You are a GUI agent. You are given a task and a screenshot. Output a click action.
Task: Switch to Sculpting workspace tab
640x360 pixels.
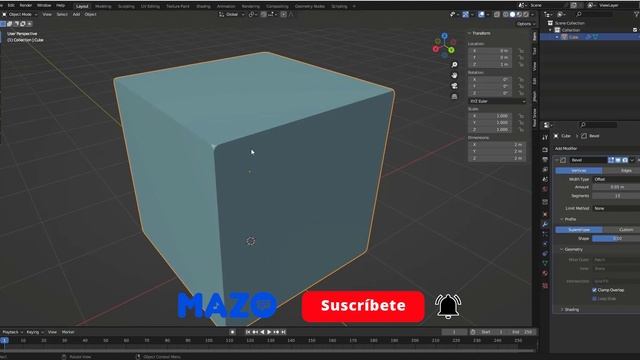pyautogui.click(x=126, y=6)
